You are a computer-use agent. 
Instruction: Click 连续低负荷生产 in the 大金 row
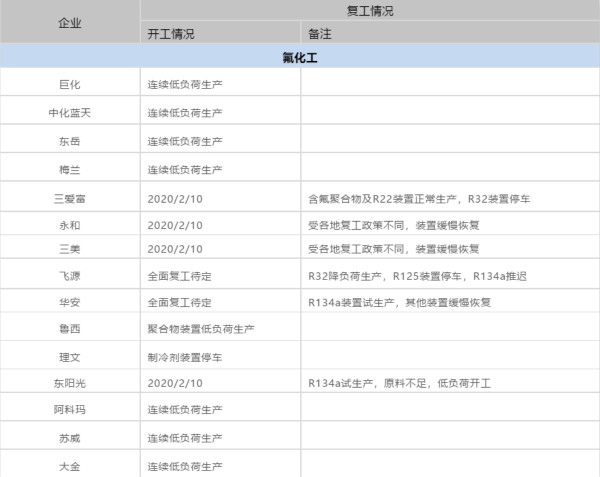(x=185, y=466)
